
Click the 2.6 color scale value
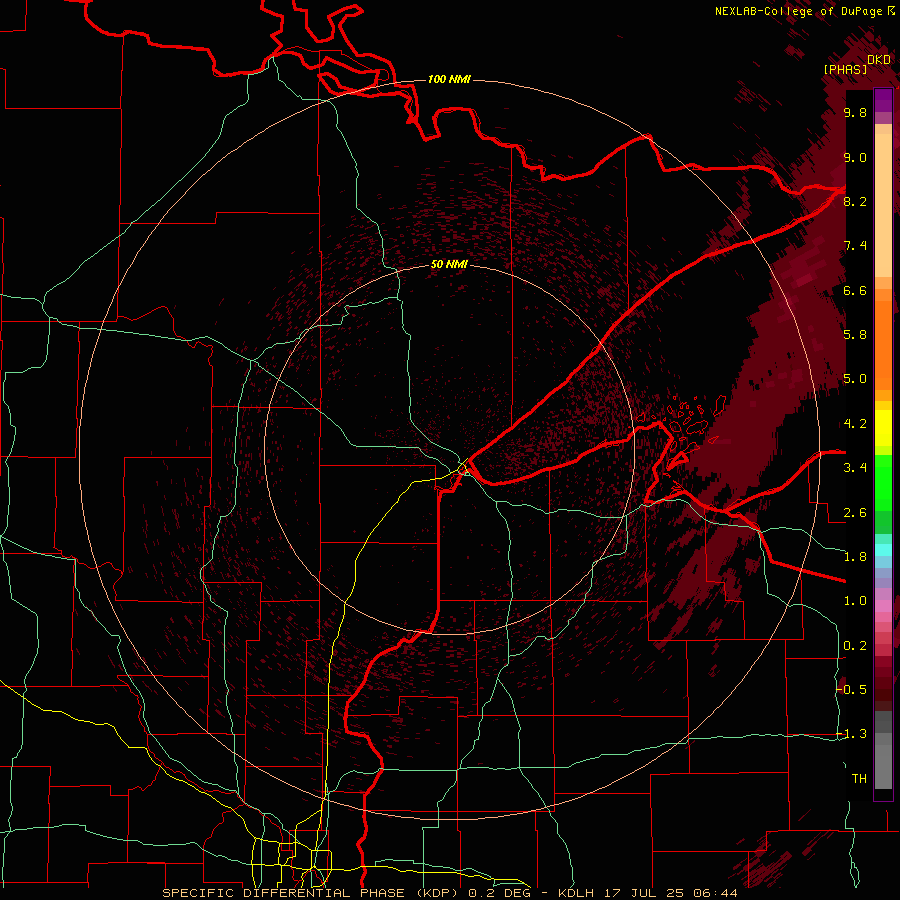855,513
